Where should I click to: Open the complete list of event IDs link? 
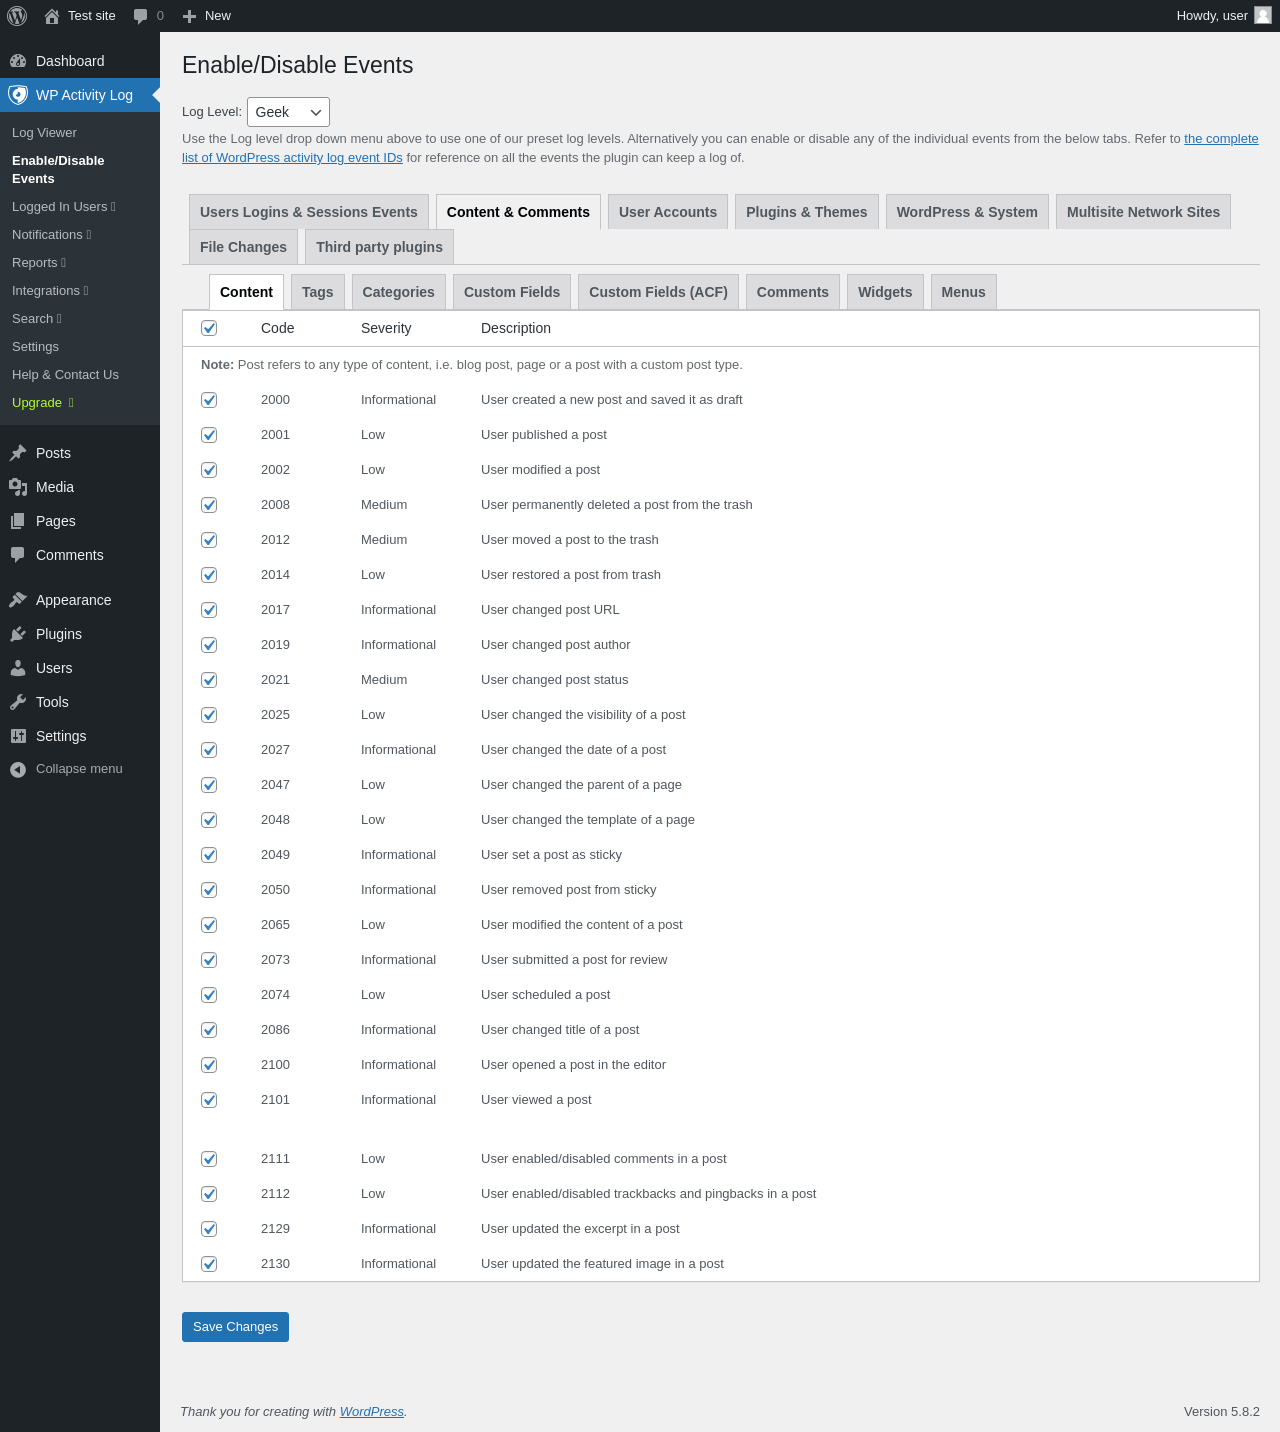(1221, 139)
